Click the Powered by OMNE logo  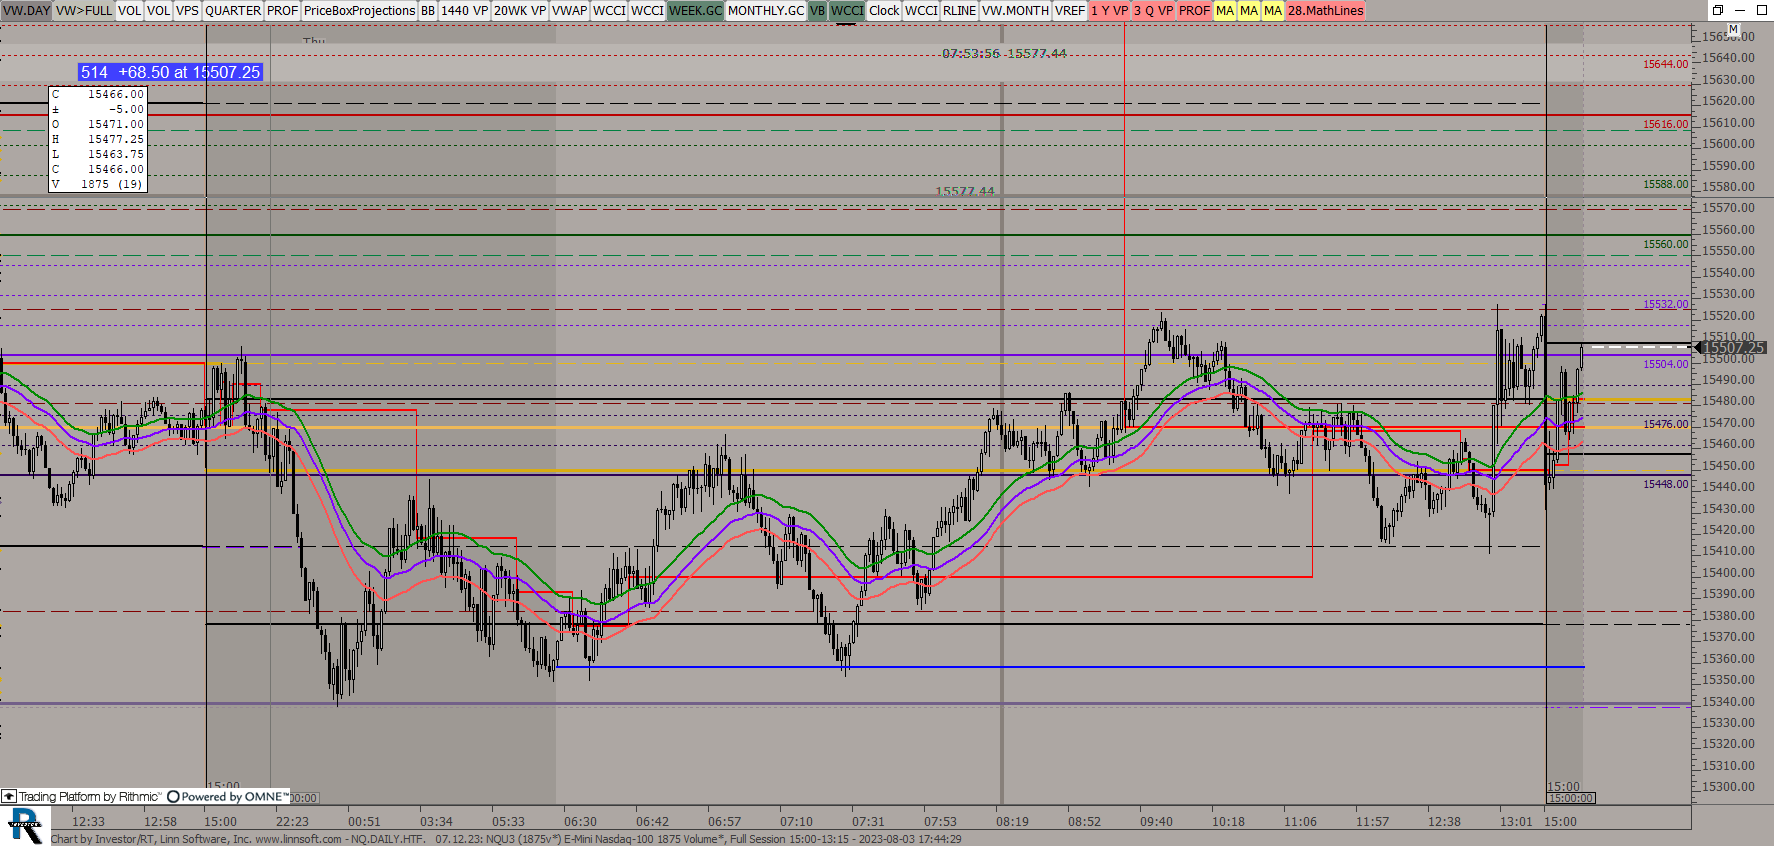228,797
